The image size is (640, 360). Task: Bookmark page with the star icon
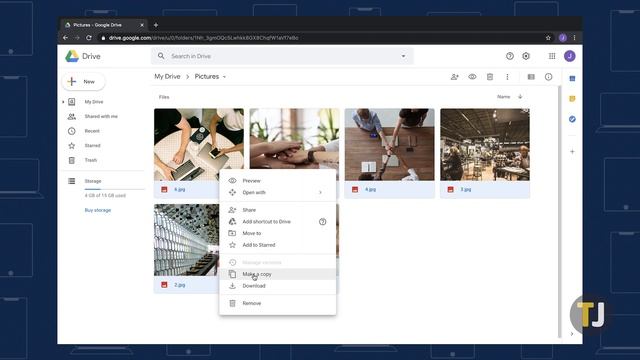(548, 38)
